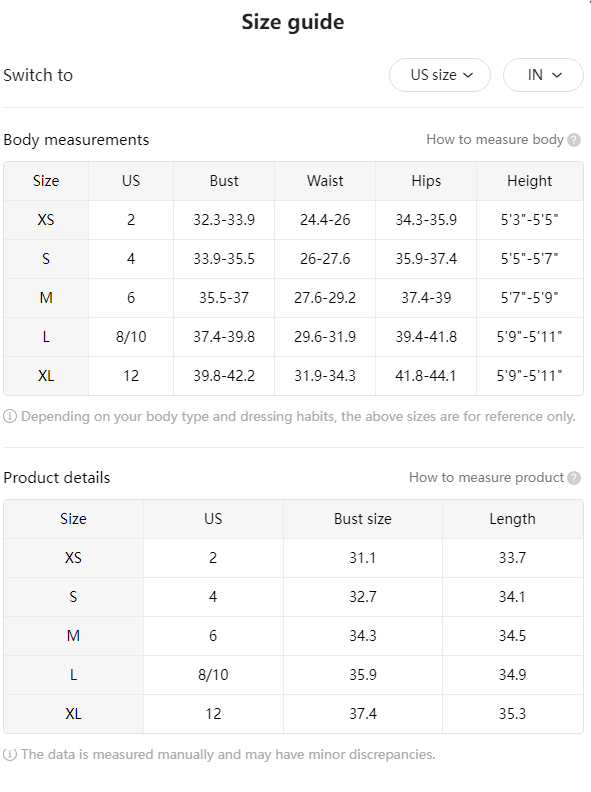Open the How to measure body link

click(x=495, y=139)
